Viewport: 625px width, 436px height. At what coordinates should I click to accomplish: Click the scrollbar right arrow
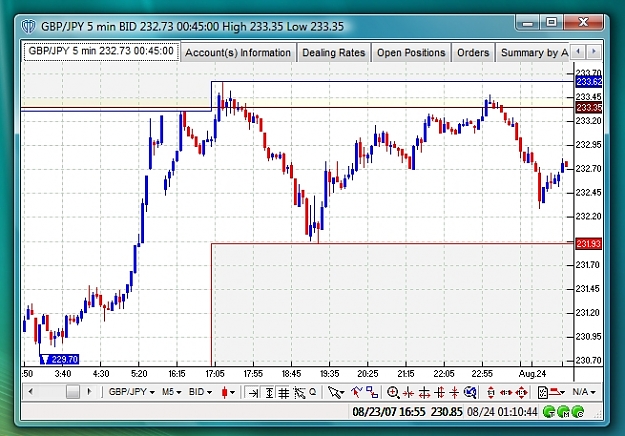point(89,392)
